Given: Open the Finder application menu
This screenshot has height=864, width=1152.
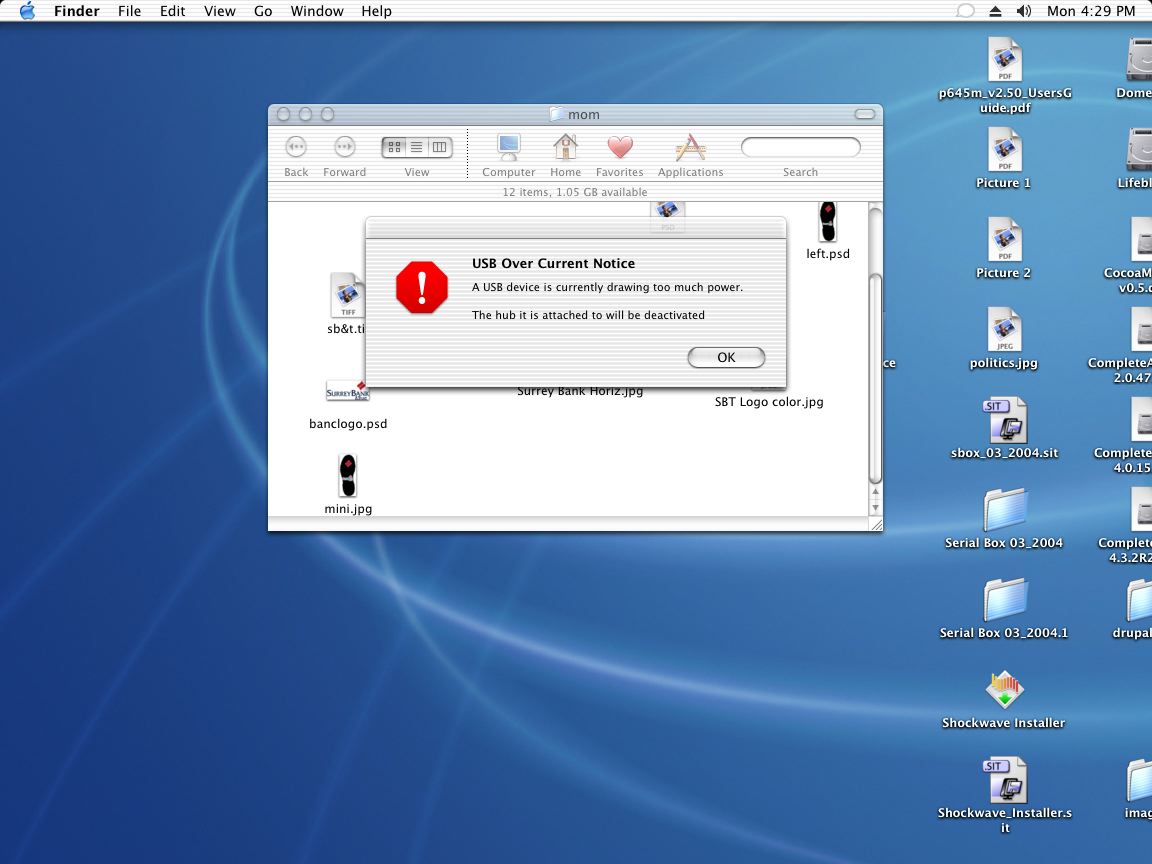Looking at the screenshot, I should [x=76, y=11].
